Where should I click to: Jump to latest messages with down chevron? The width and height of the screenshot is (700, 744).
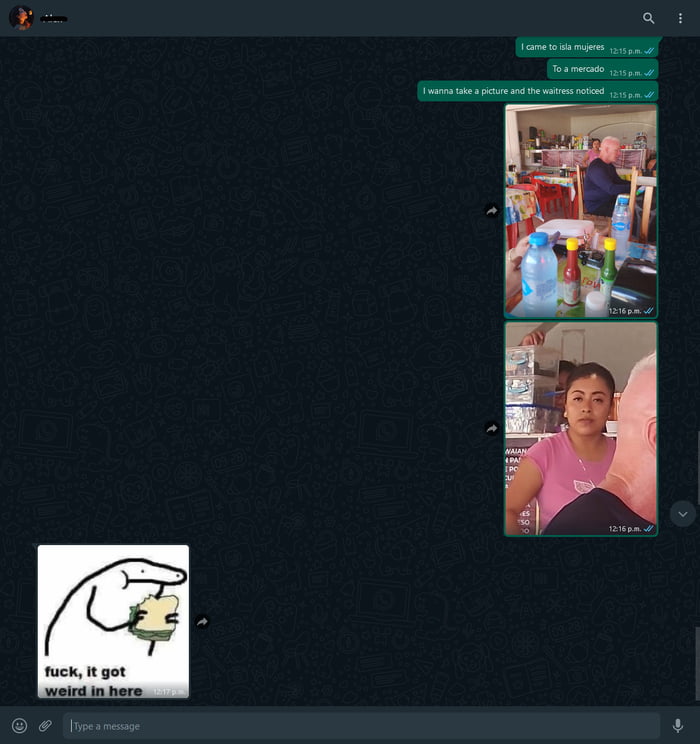tap(683, 513)
